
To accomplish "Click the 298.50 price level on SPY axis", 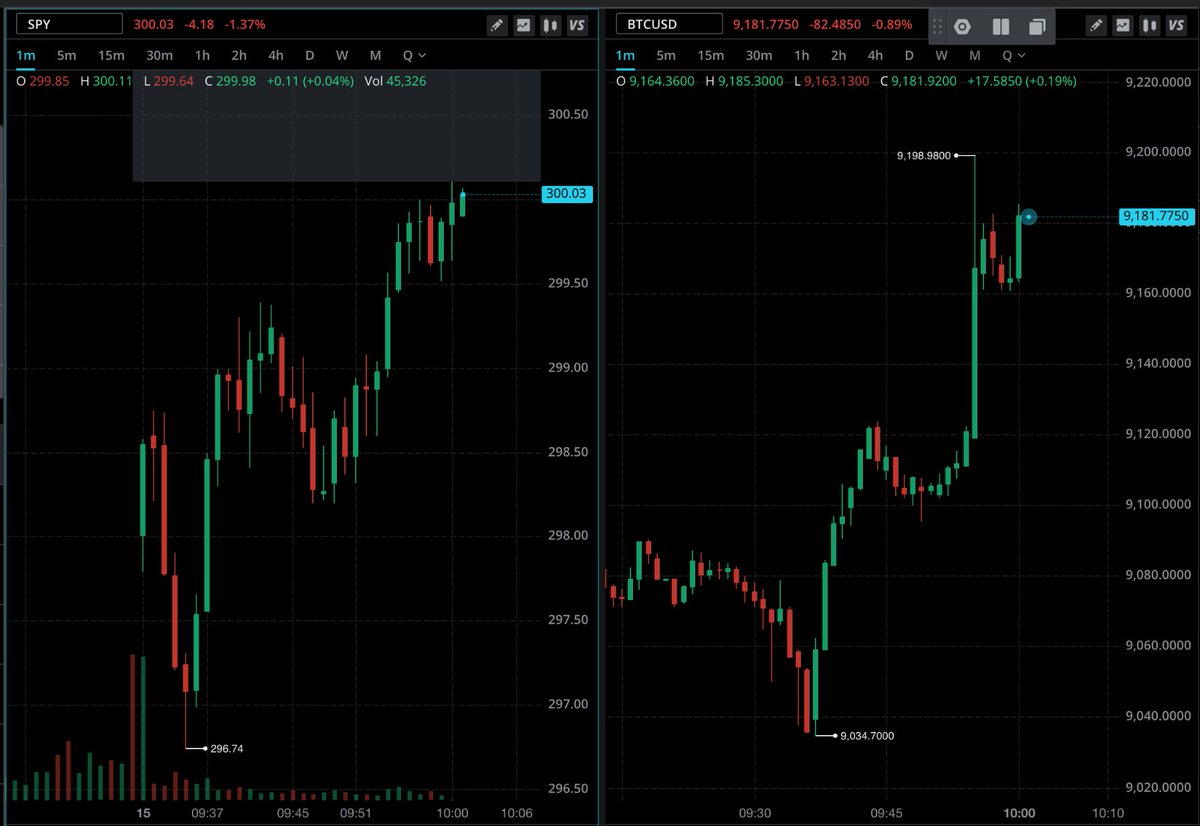I will coord(566,452).
